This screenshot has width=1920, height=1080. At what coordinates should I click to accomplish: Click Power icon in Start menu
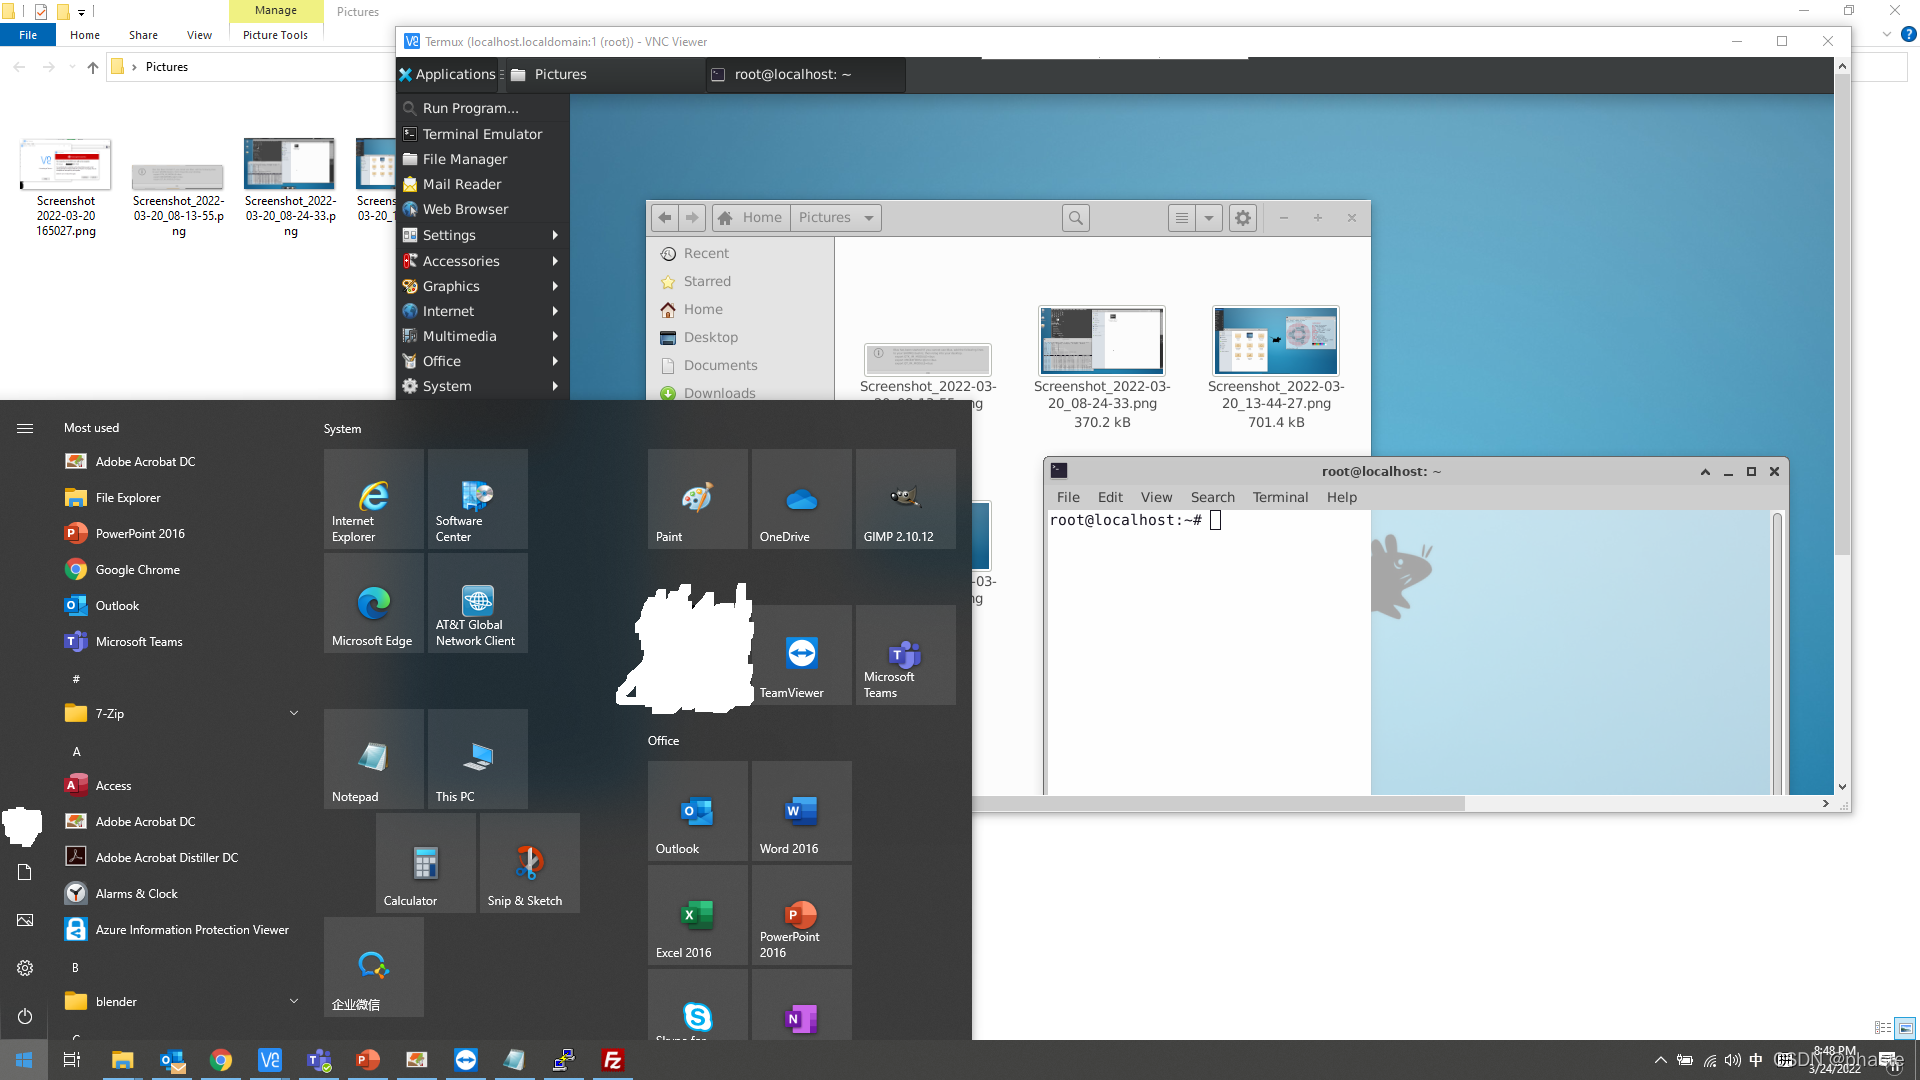(x=25, y=1016)
